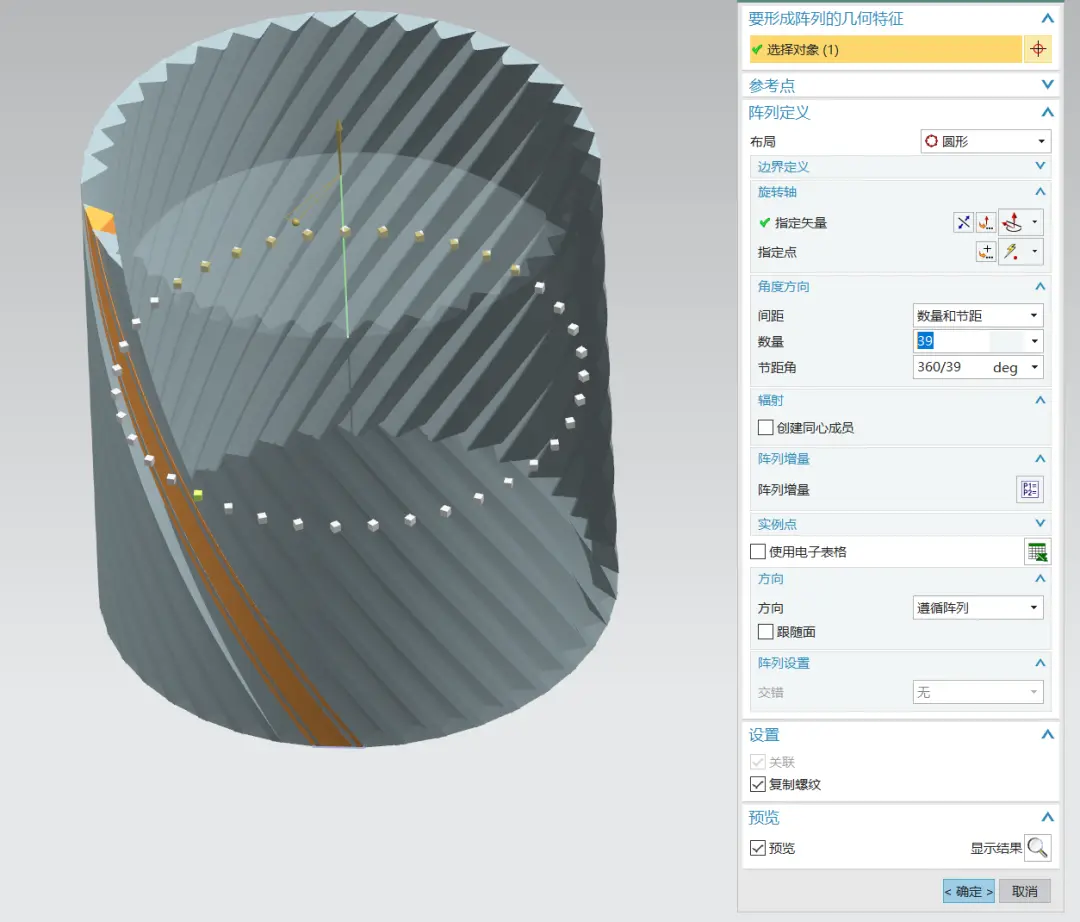Click the 指定矢量 label
1080x922 pixels.
800,223
